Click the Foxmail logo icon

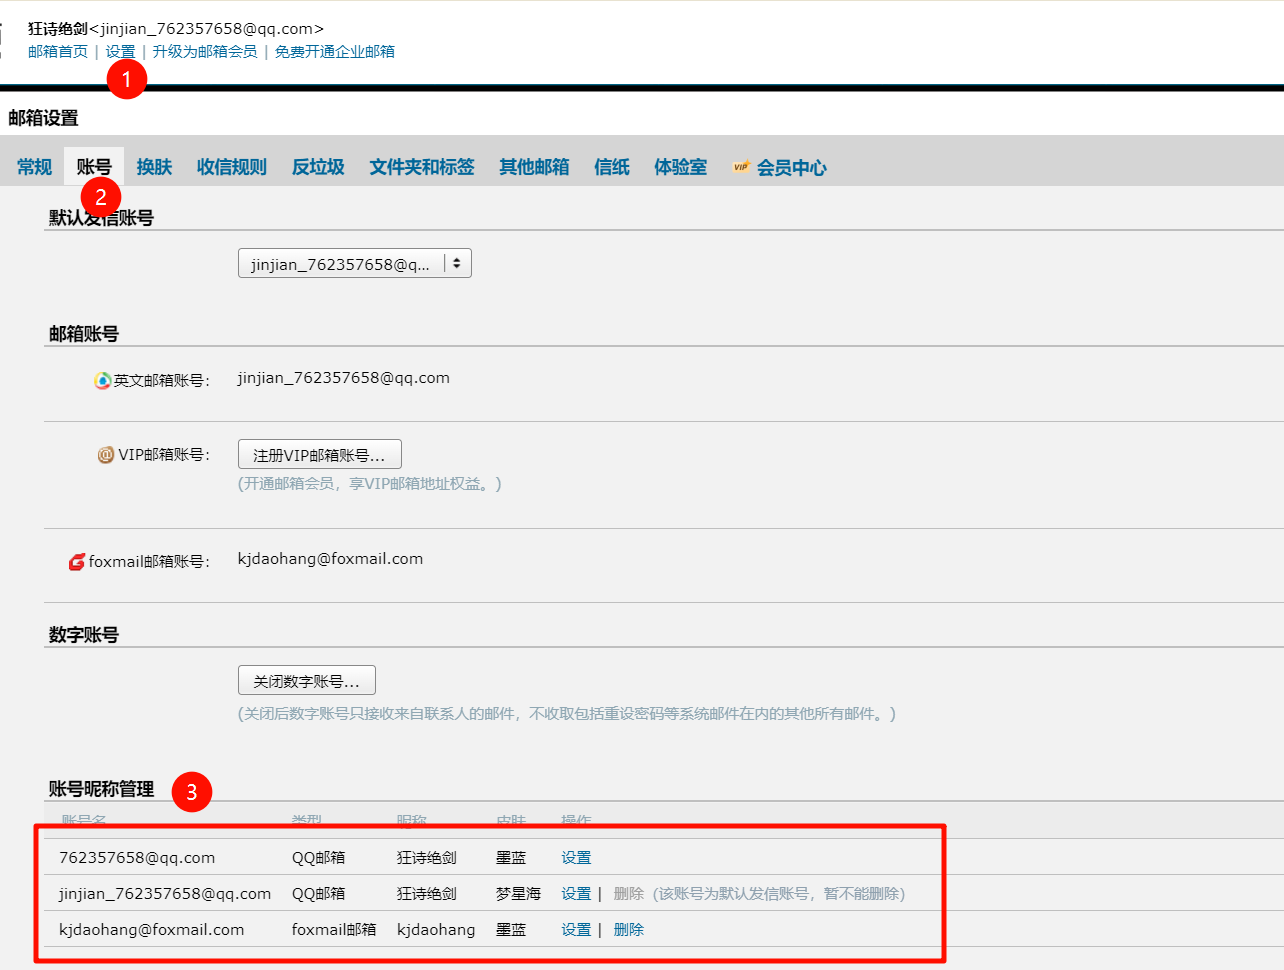(77, 562)
